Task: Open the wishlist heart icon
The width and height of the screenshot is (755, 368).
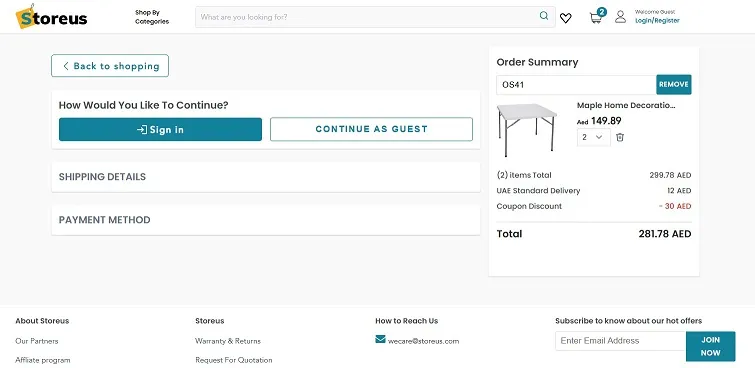Action: coord(565,18)
